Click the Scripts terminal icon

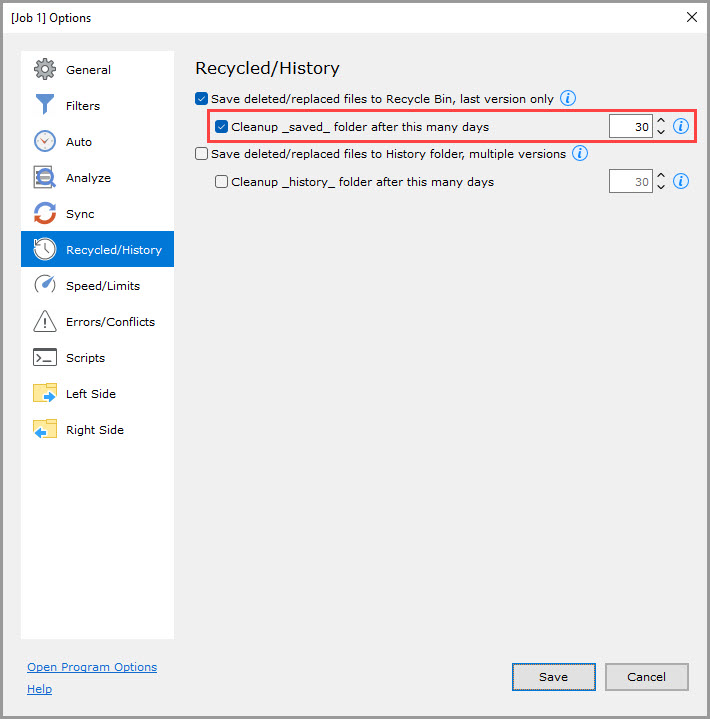point(45,358)
